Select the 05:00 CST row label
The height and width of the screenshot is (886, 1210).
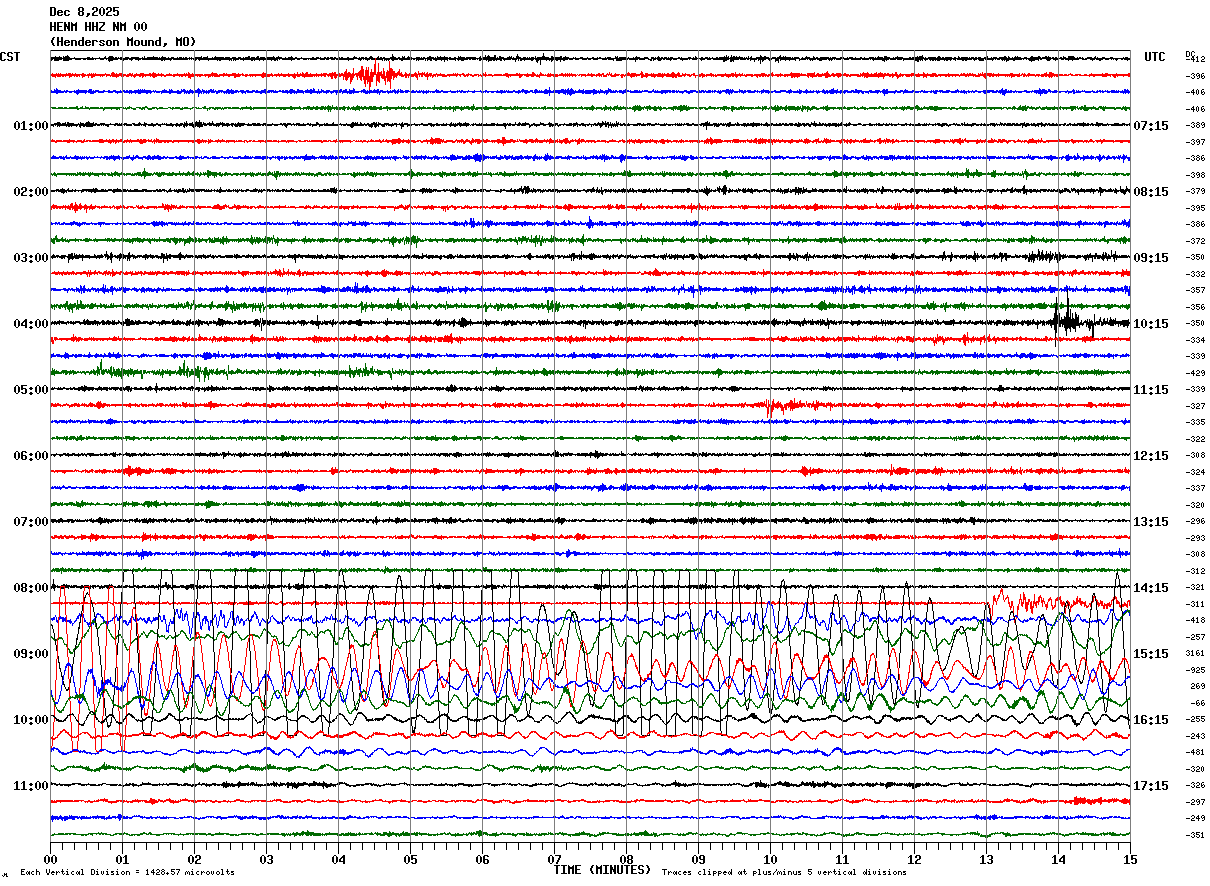point(31,390)
